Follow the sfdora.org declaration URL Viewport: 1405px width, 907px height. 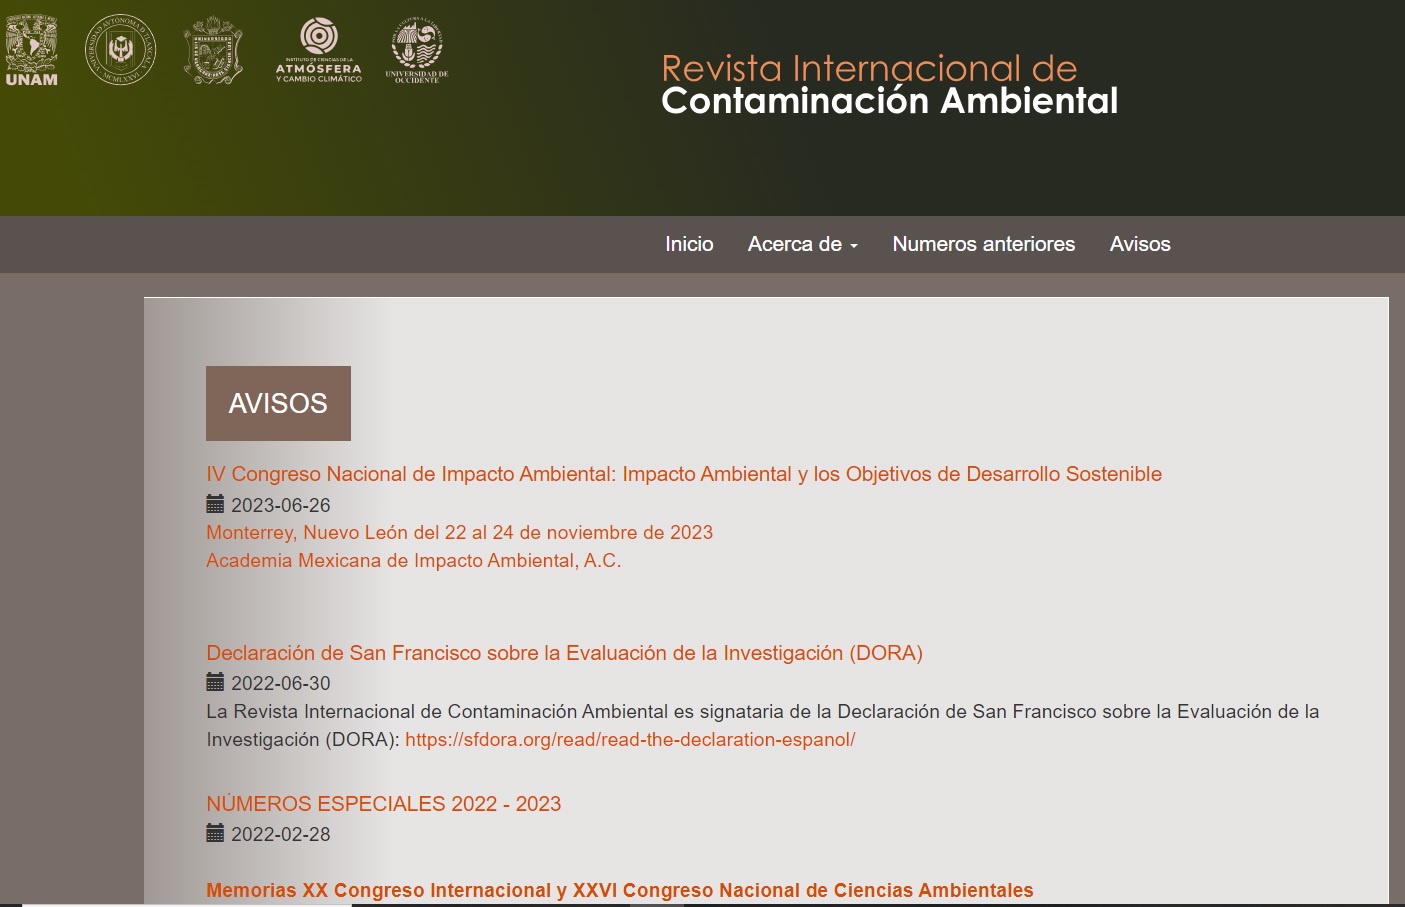(x=630, y=740)
